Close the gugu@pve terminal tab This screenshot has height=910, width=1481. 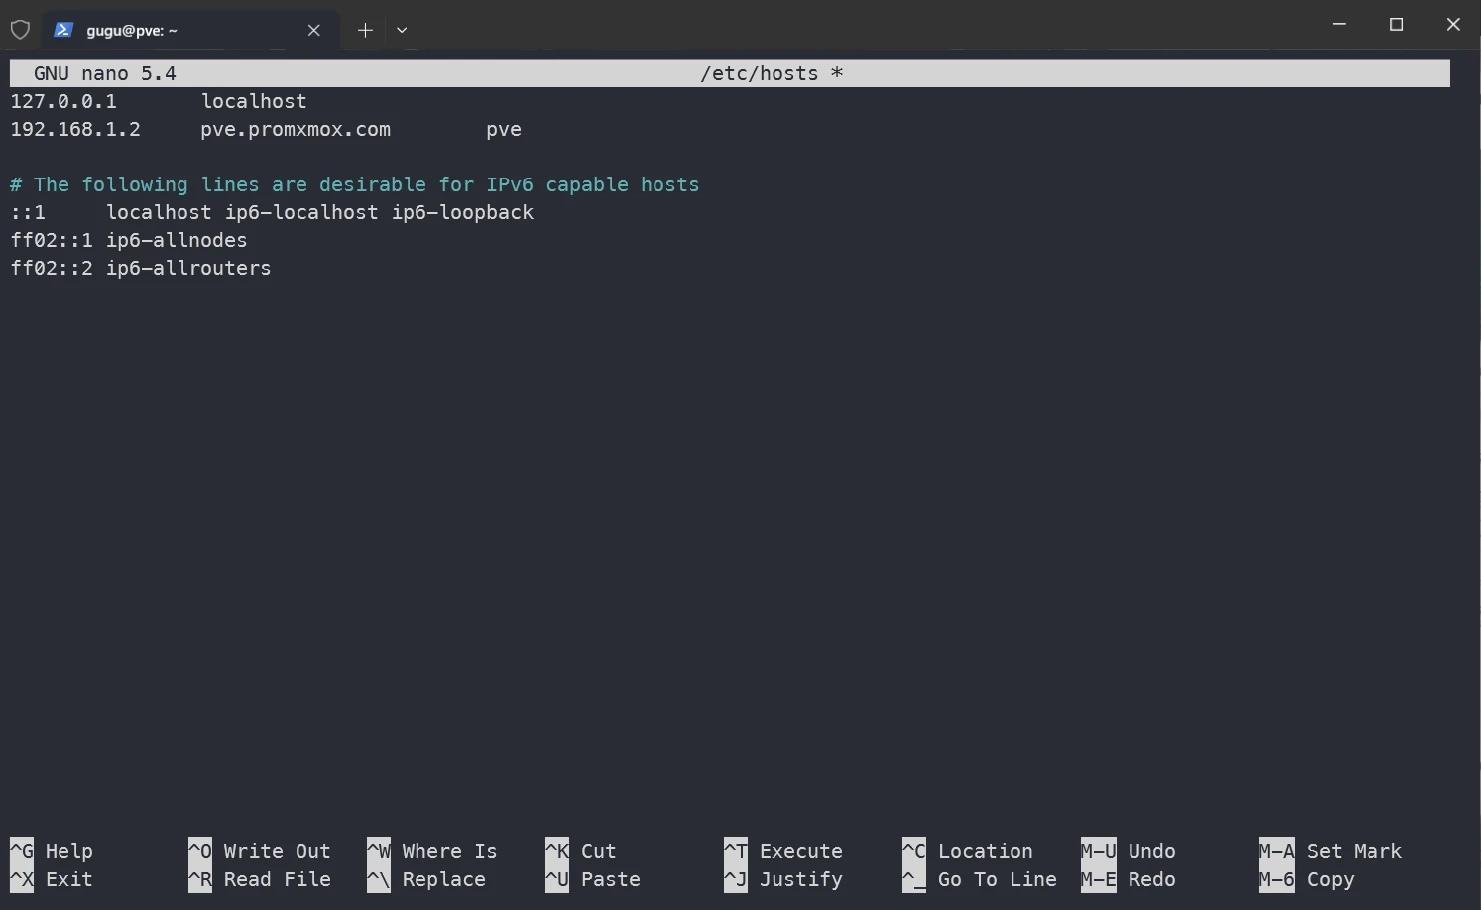click(x=313, y=30)
